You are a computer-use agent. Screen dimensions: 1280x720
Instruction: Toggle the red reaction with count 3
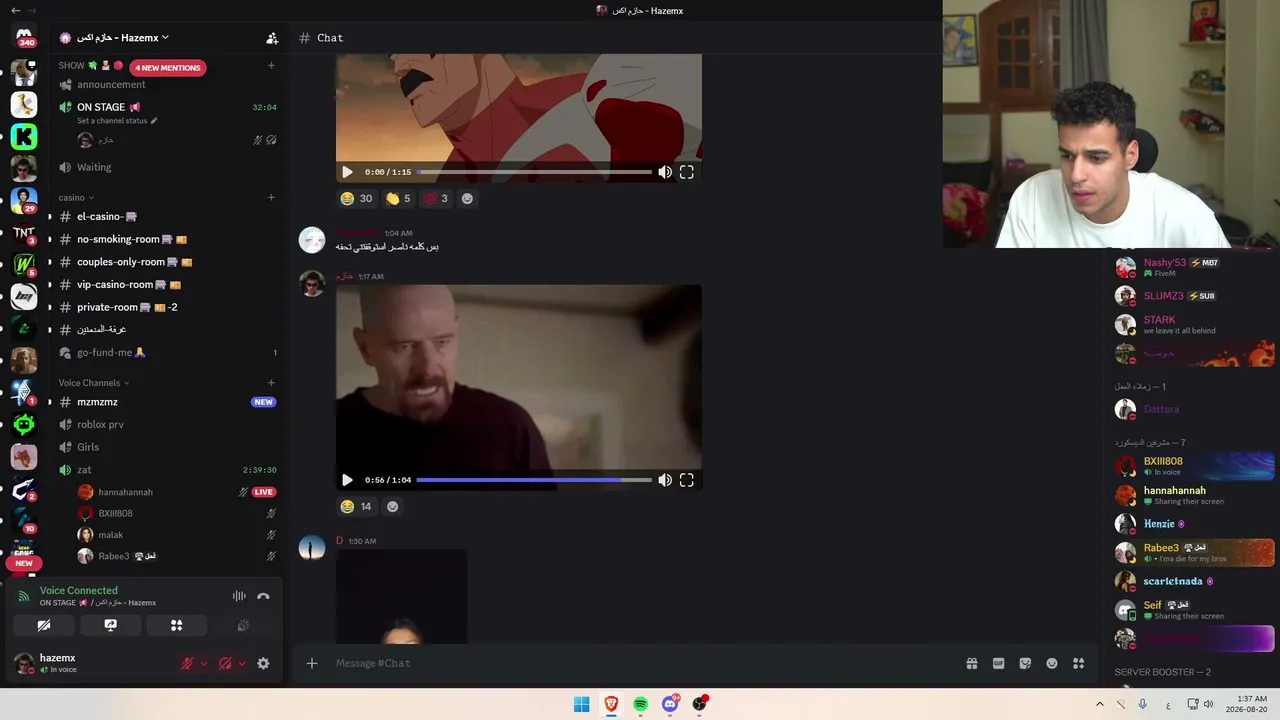pyautogui.click(x=436, y=198)
